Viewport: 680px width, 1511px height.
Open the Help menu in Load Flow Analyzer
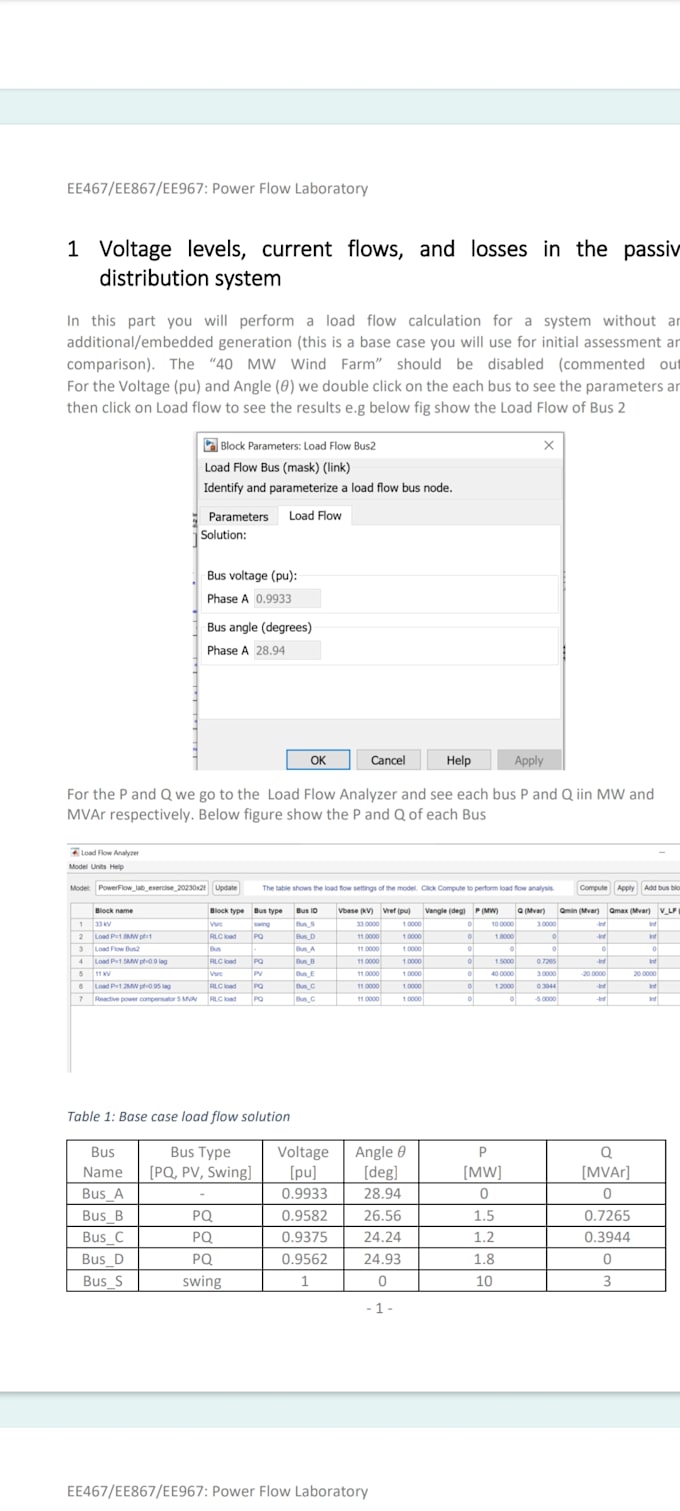[117, 866]
